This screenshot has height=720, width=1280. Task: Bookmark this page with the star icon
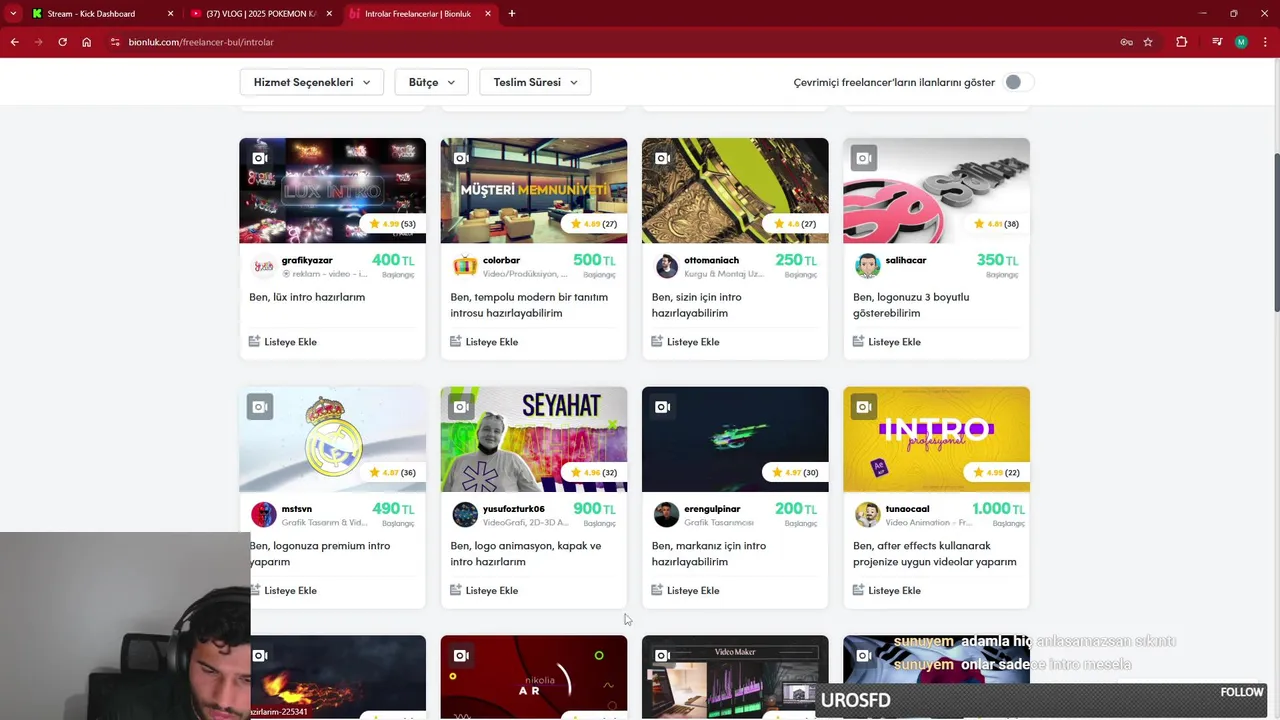[x=1148, y=42]
